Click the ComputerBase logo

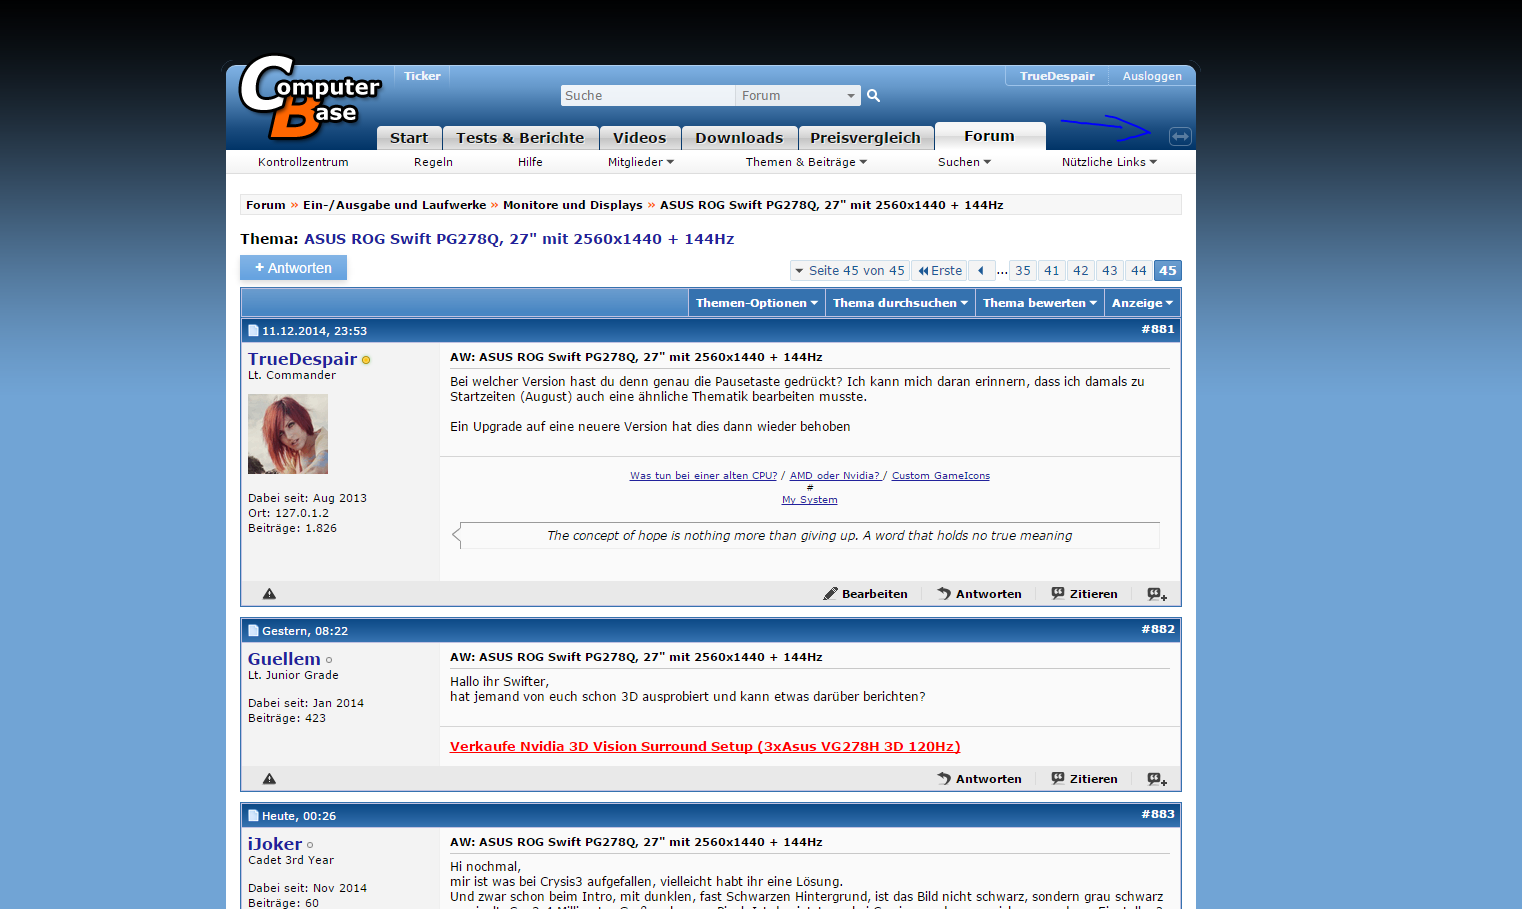click(309, 97)
